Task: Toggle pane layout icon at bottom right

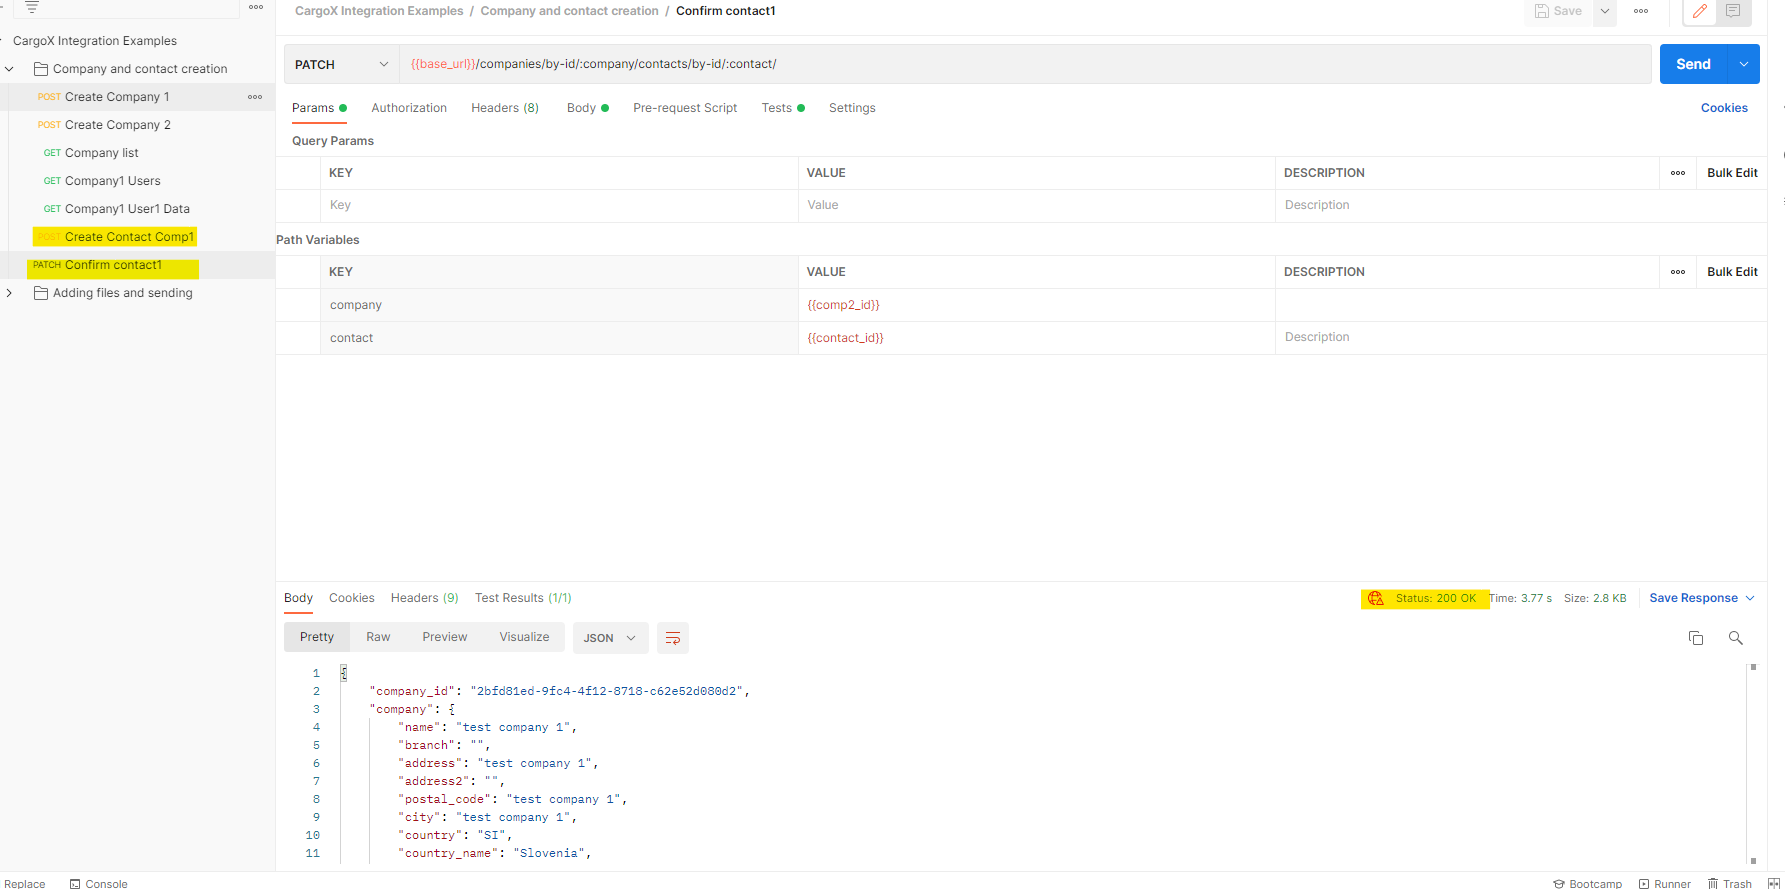Action: pyautogui.click(x=1774, y=883)
